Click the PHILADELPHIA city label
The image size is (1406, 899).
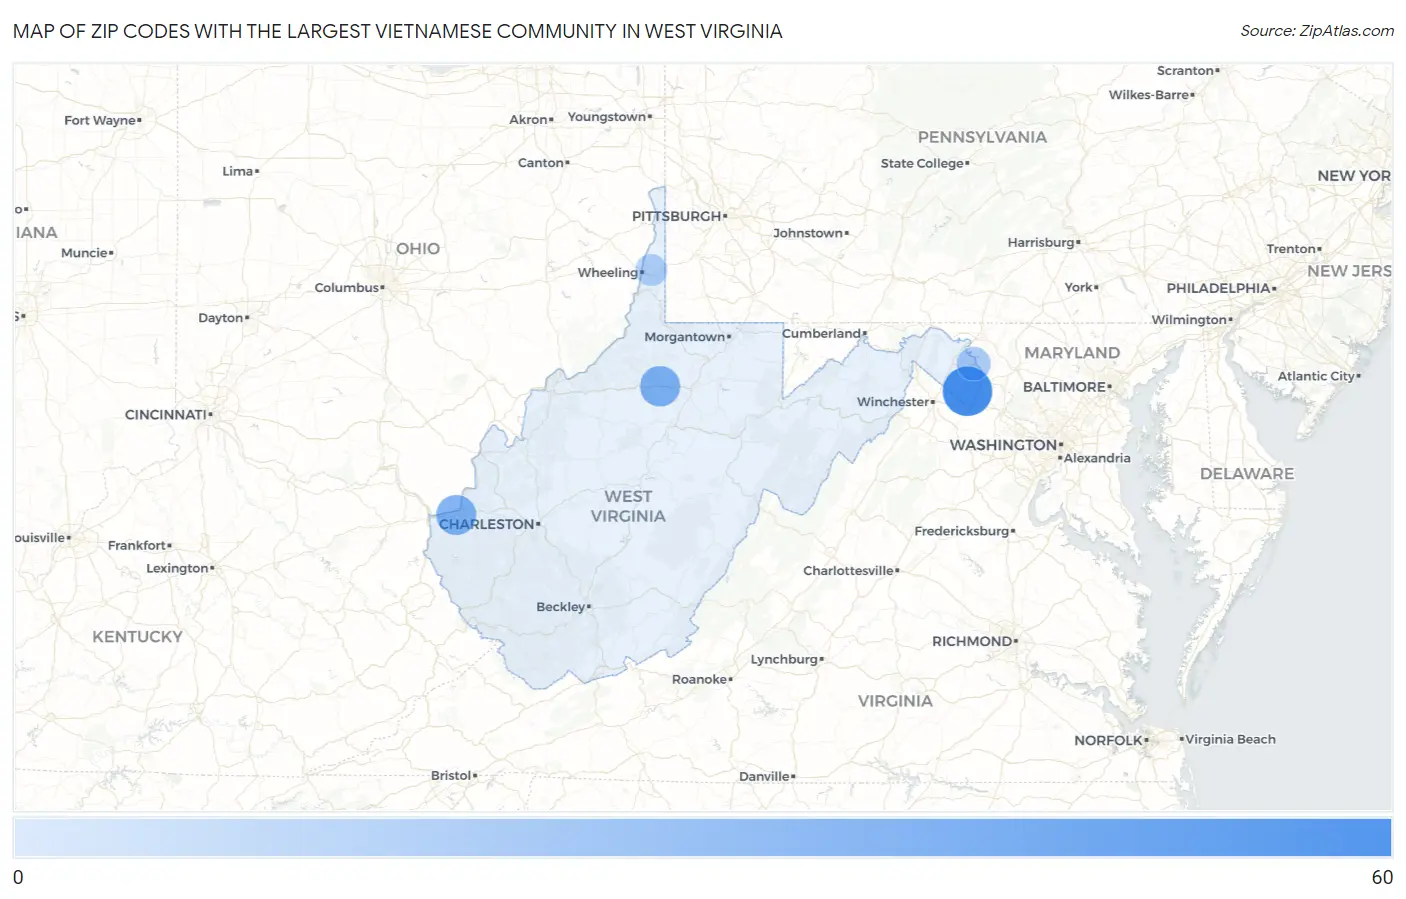(1219, 288)
